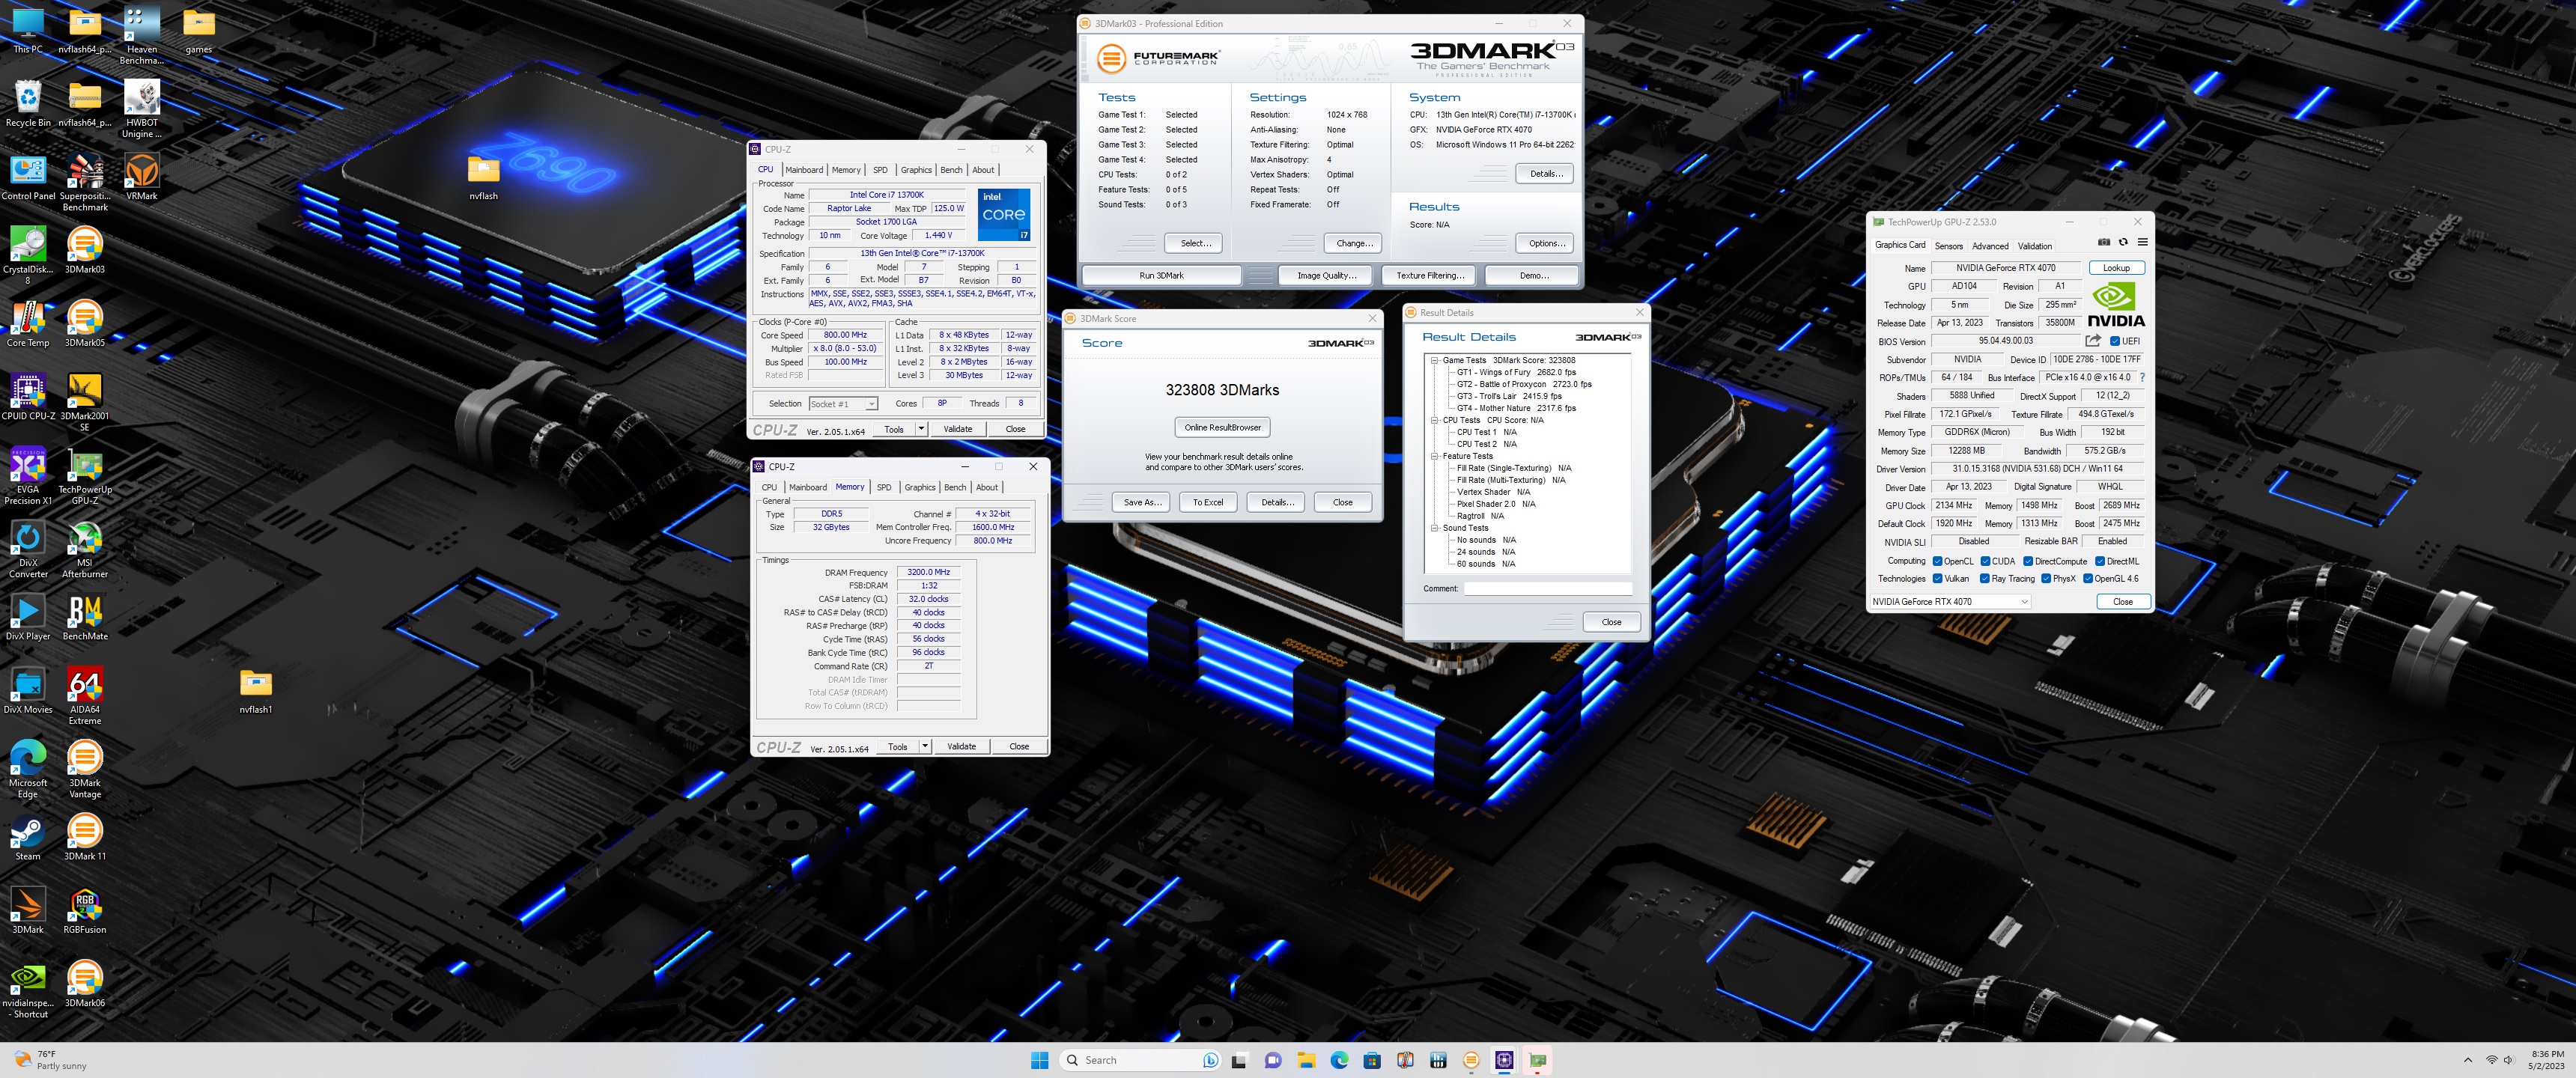
Task: Click Save As in 3DMark Score window
Action: [x=1142, y=502]
